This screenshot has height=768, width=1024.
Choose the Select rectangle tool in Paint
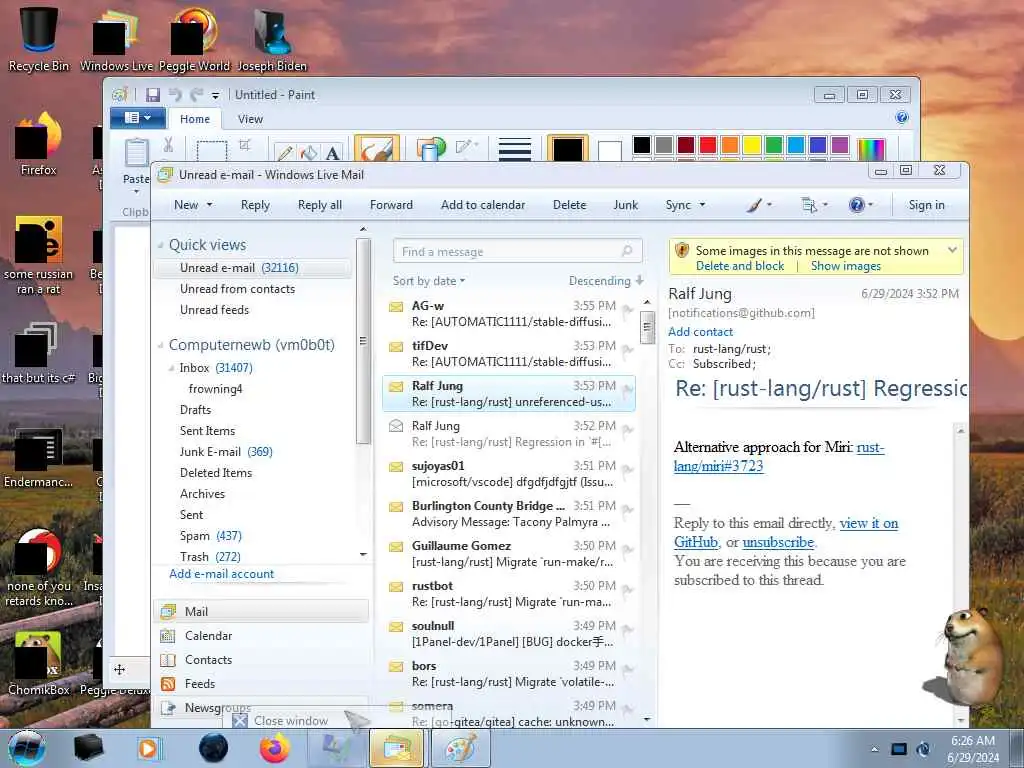point(212,151)
